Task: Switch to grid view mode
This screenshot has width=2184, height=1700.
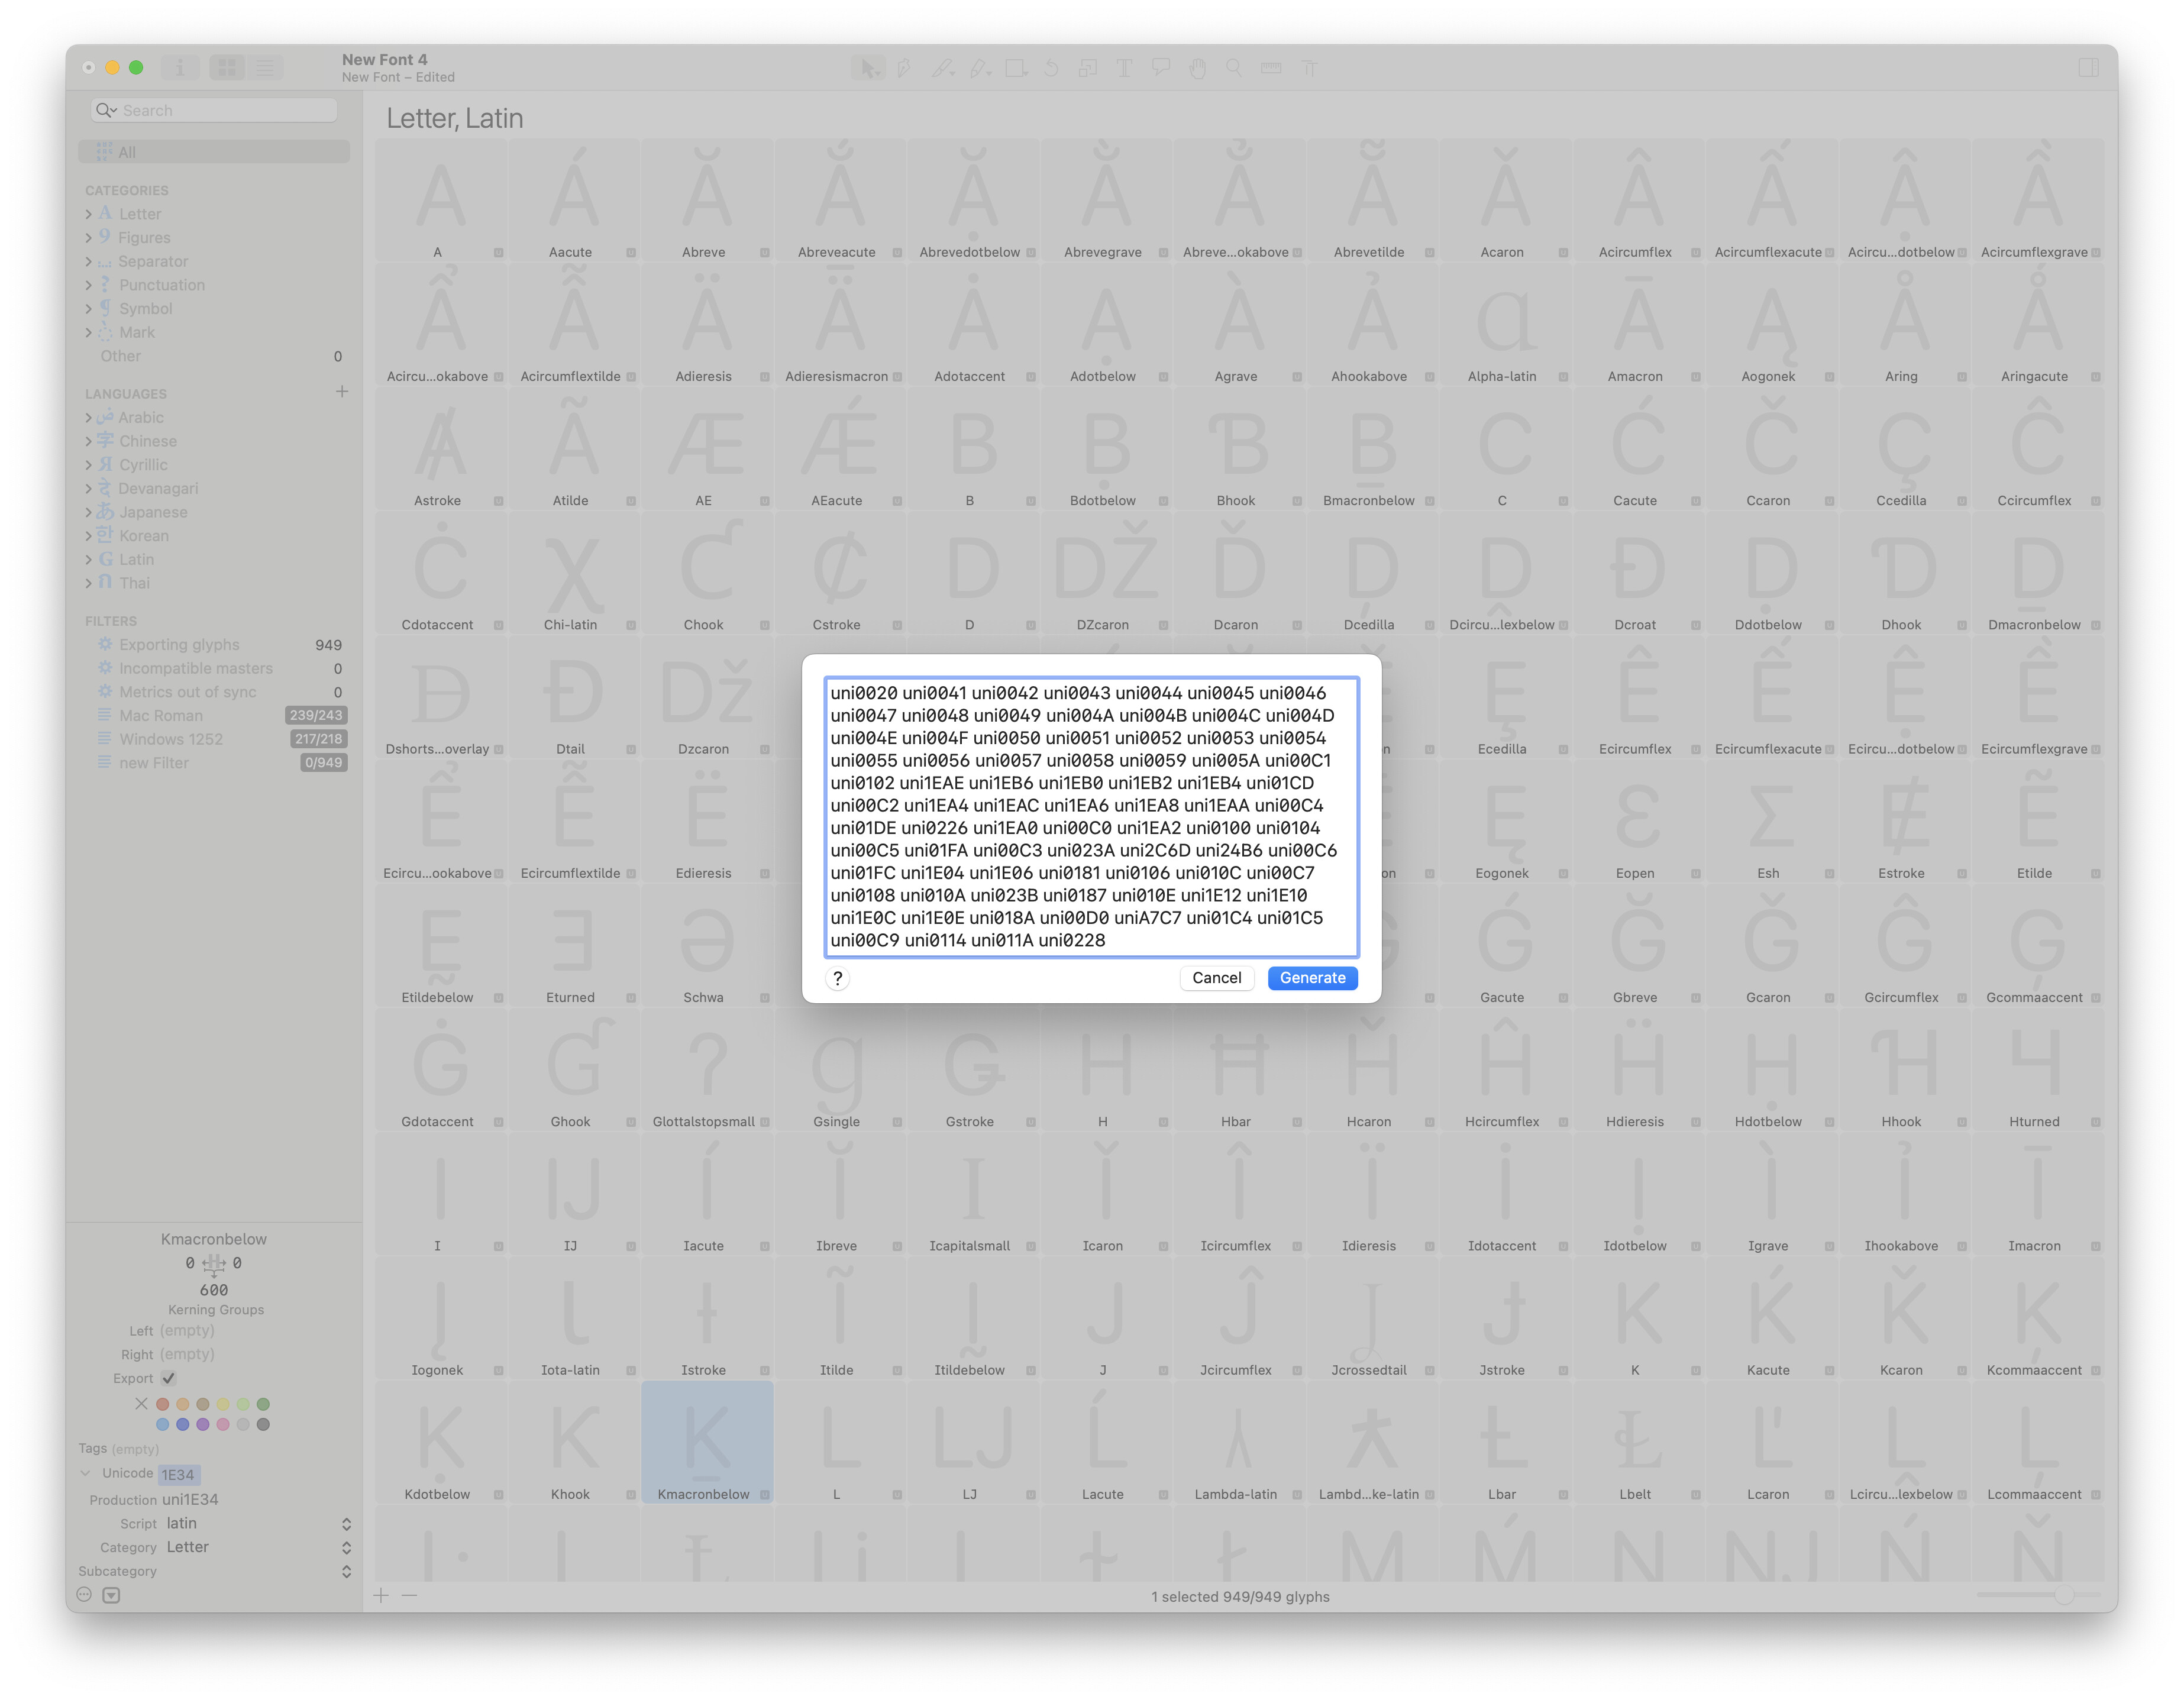Action: tap(227, 68)
